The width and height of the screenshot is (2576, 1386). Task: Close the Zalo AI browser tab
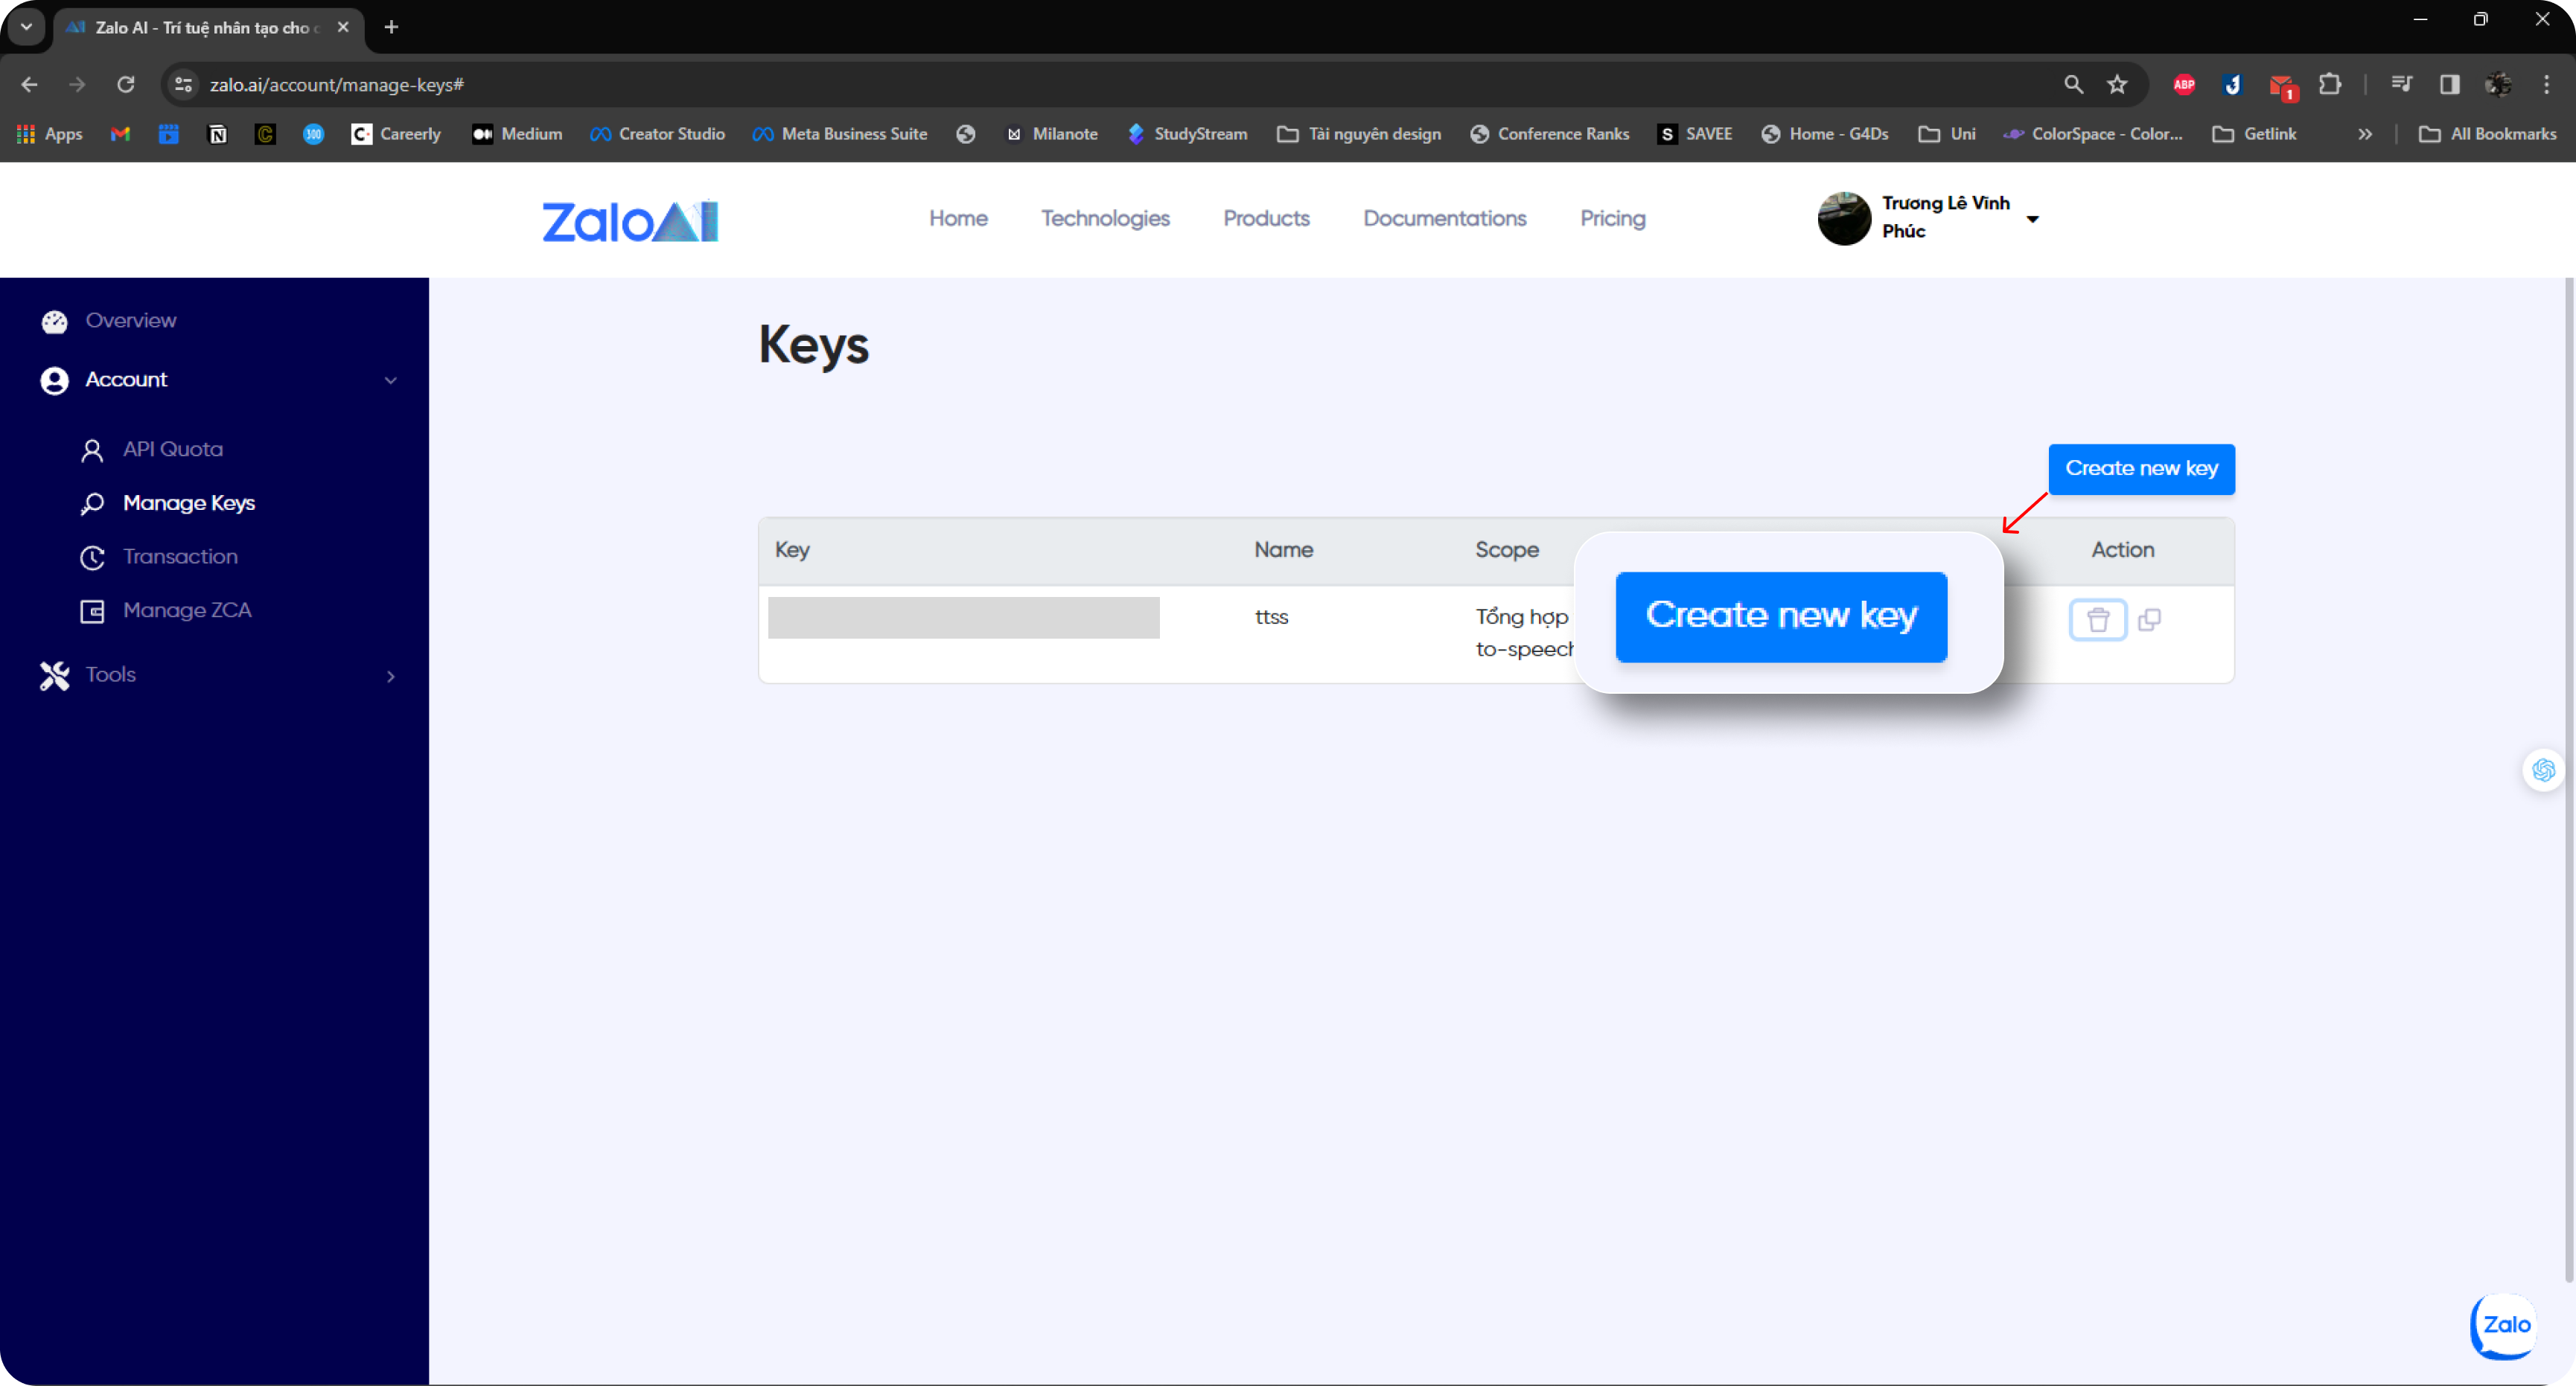tap(343, 27)
